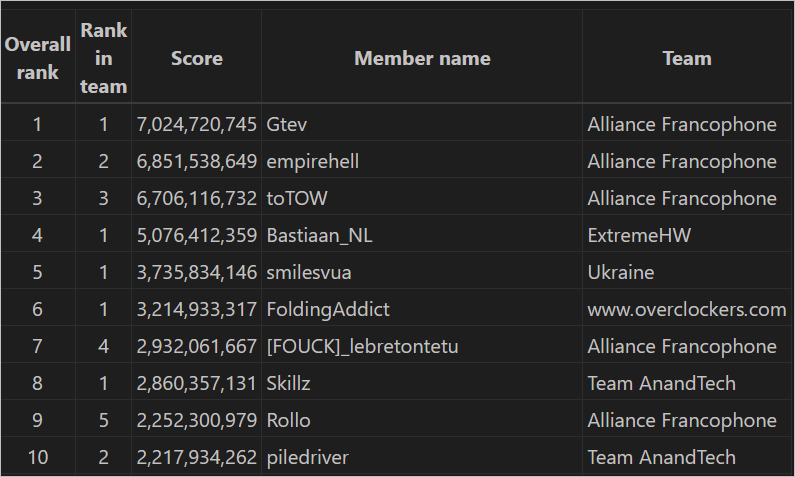Open the Ukraine team cell
The image size is (795, 477).
pyautogui.click(x=621, y=273)
